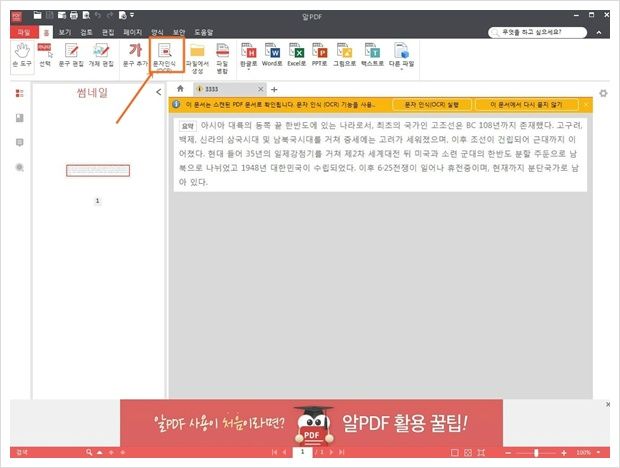Go to next page arrow

[x=331, y=452]
